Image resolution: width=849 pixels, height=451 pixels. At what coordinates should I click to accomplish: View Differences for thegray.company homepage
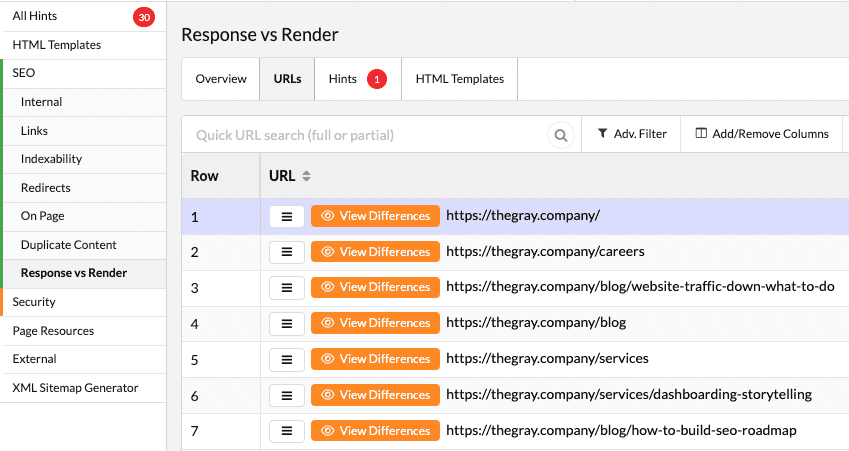click(375, 216)
